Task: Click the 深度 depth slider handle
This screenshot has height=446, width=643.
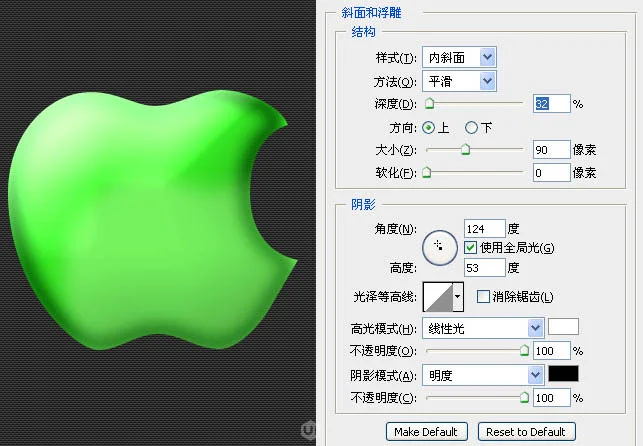Action: (x=429, y=103)
